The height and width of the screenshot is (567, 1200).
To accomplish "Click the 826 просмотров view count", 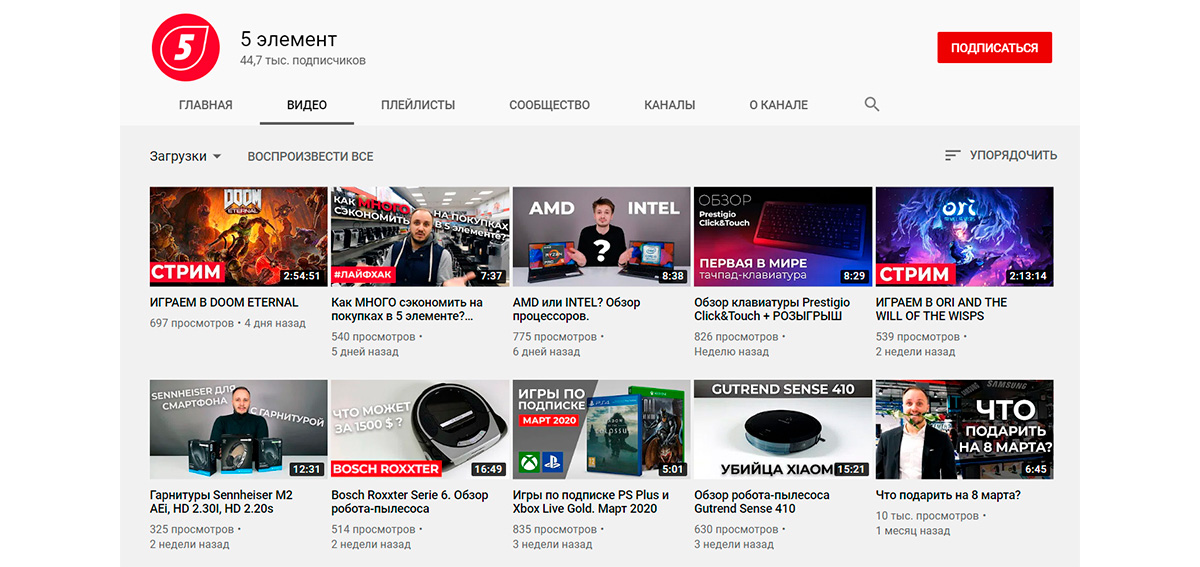I will (736, 338).
